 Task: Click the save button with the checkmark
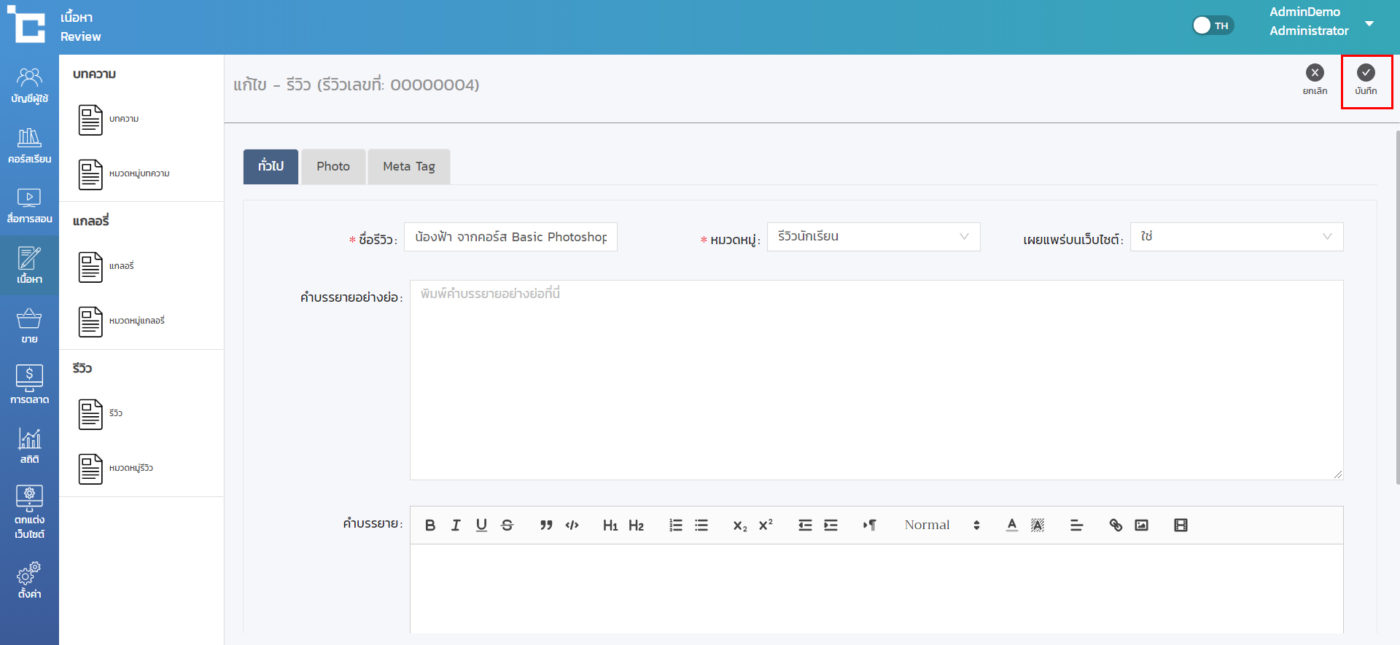coord(1365,79)
